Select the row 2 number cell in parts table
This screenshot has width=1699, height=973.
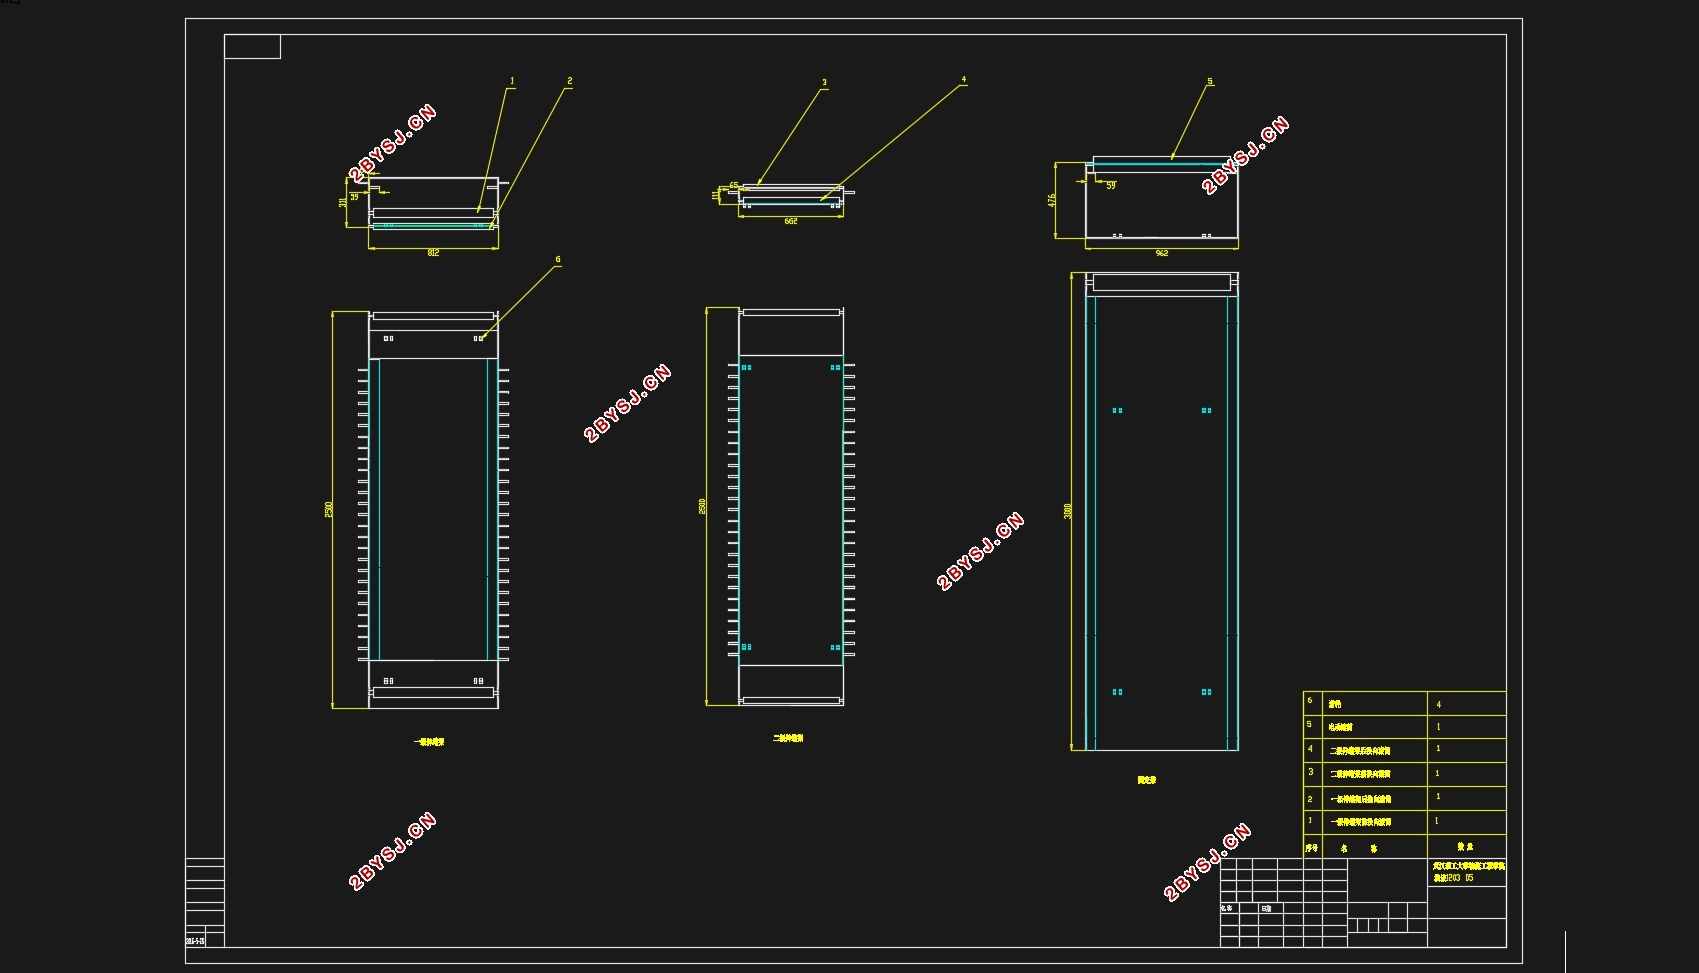[1313, 798]
